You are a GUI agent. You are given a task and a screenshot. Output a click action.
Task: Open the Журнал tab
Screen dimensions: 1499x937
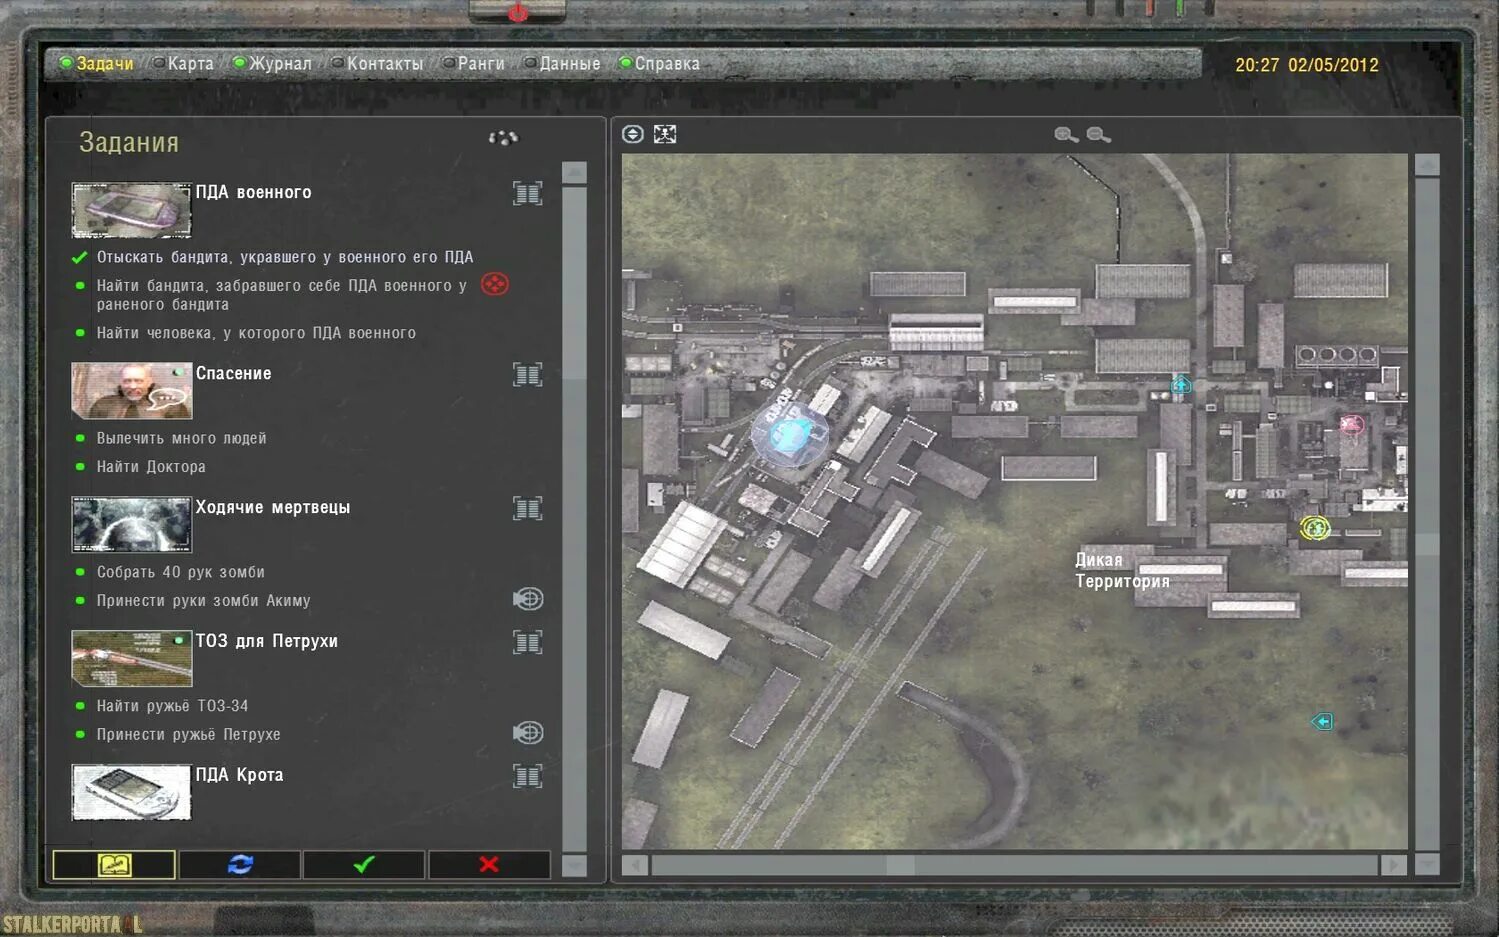tap(273, 64)
